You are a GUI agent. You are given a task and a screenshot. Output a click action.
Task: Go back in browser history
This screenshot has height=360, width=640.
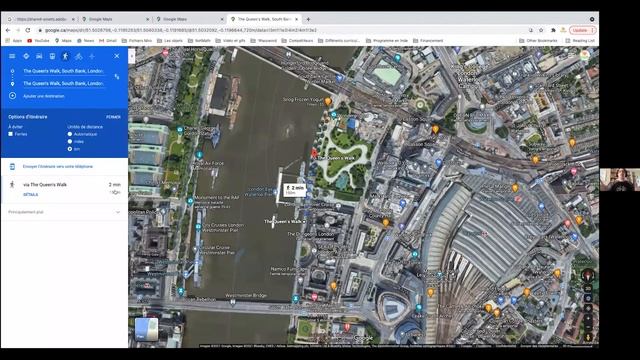(8, 30)
